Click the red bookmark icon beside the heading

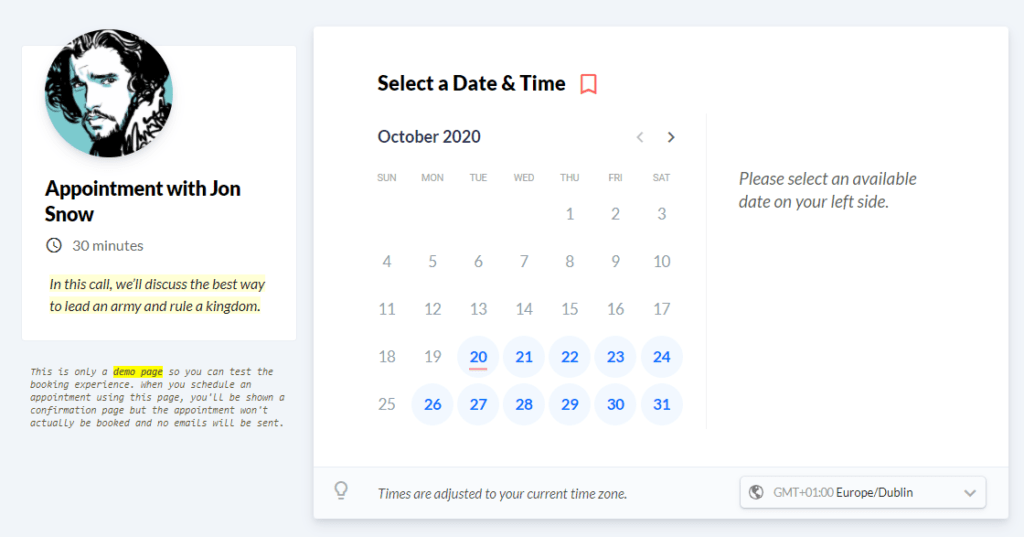(588, 84)
